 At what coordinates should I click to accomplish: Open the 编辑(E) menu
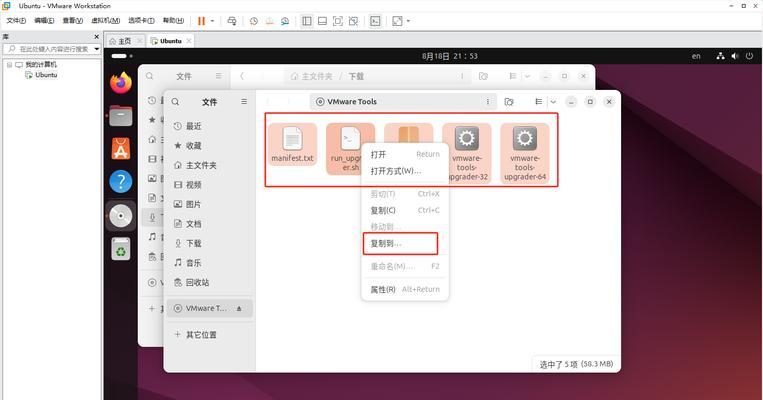(x=44, y=20)
